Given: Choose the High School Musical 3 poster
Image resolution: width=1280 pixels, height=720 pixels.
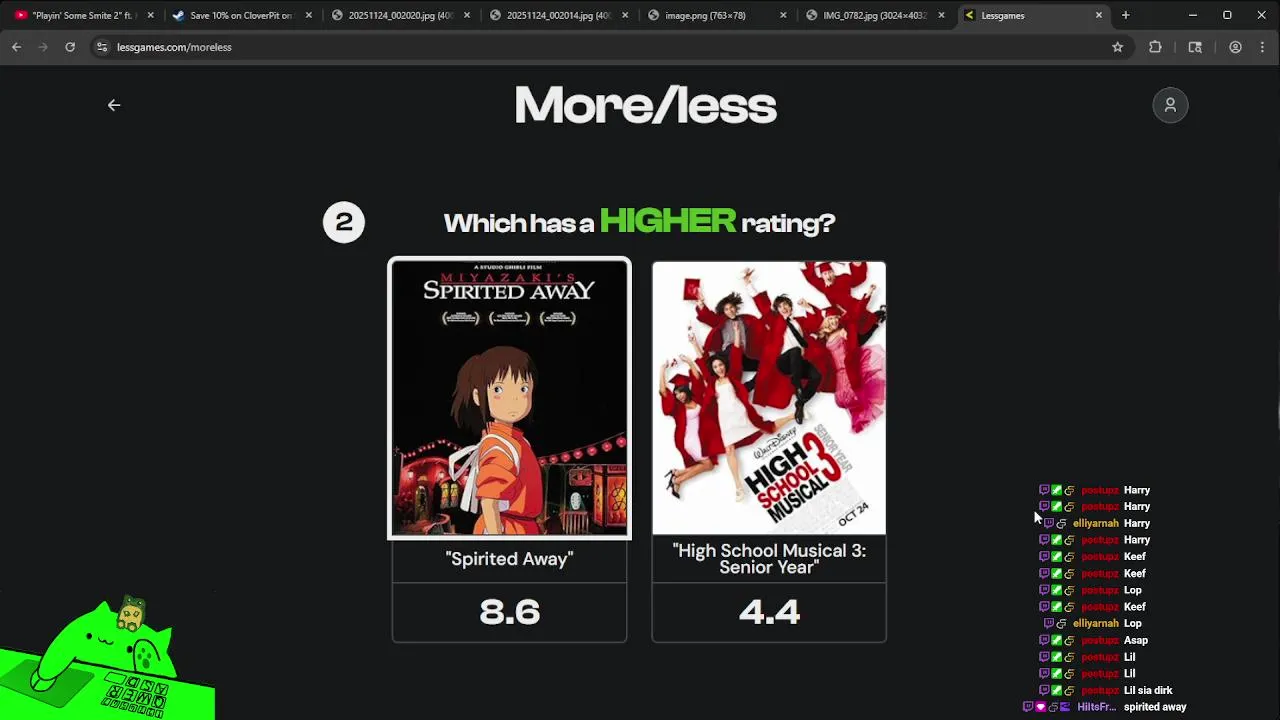Looking at the screenshot, I should 769,398.
